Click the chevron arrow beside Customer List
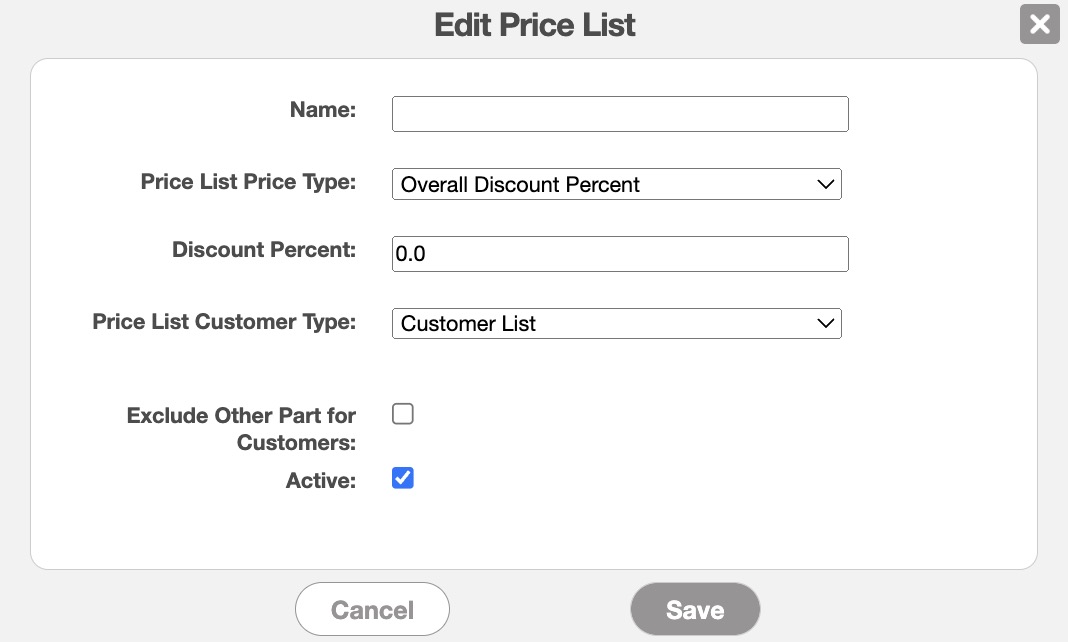 [825, 324]
